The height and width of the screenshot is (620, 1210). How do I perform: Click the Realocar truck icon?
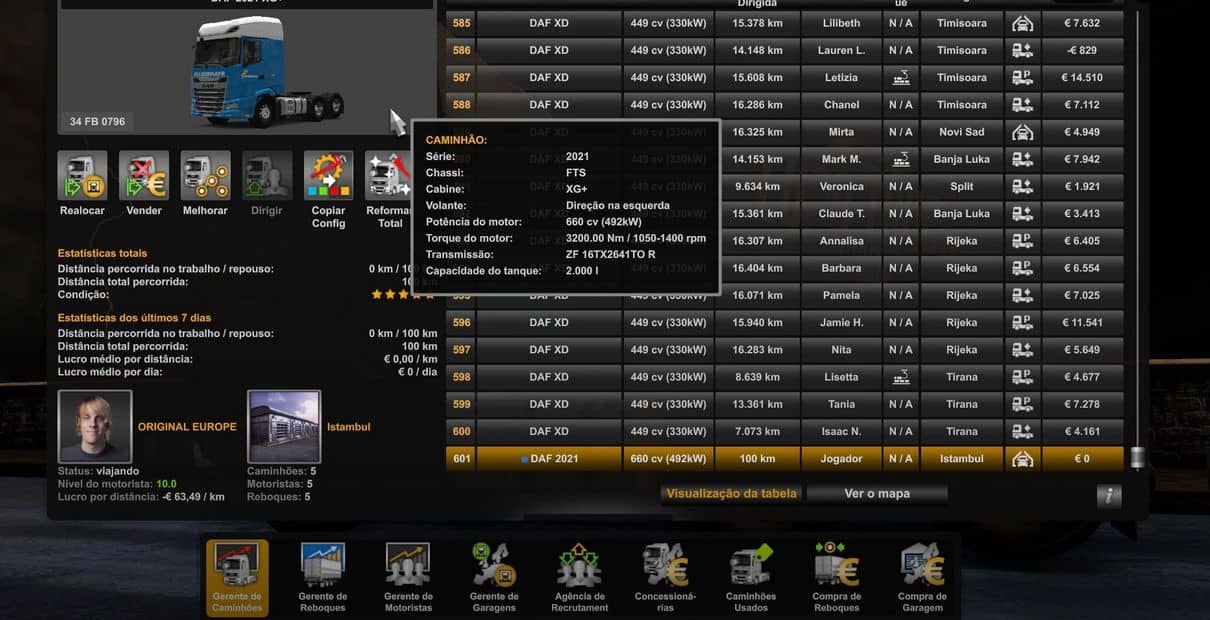point(82,176)
